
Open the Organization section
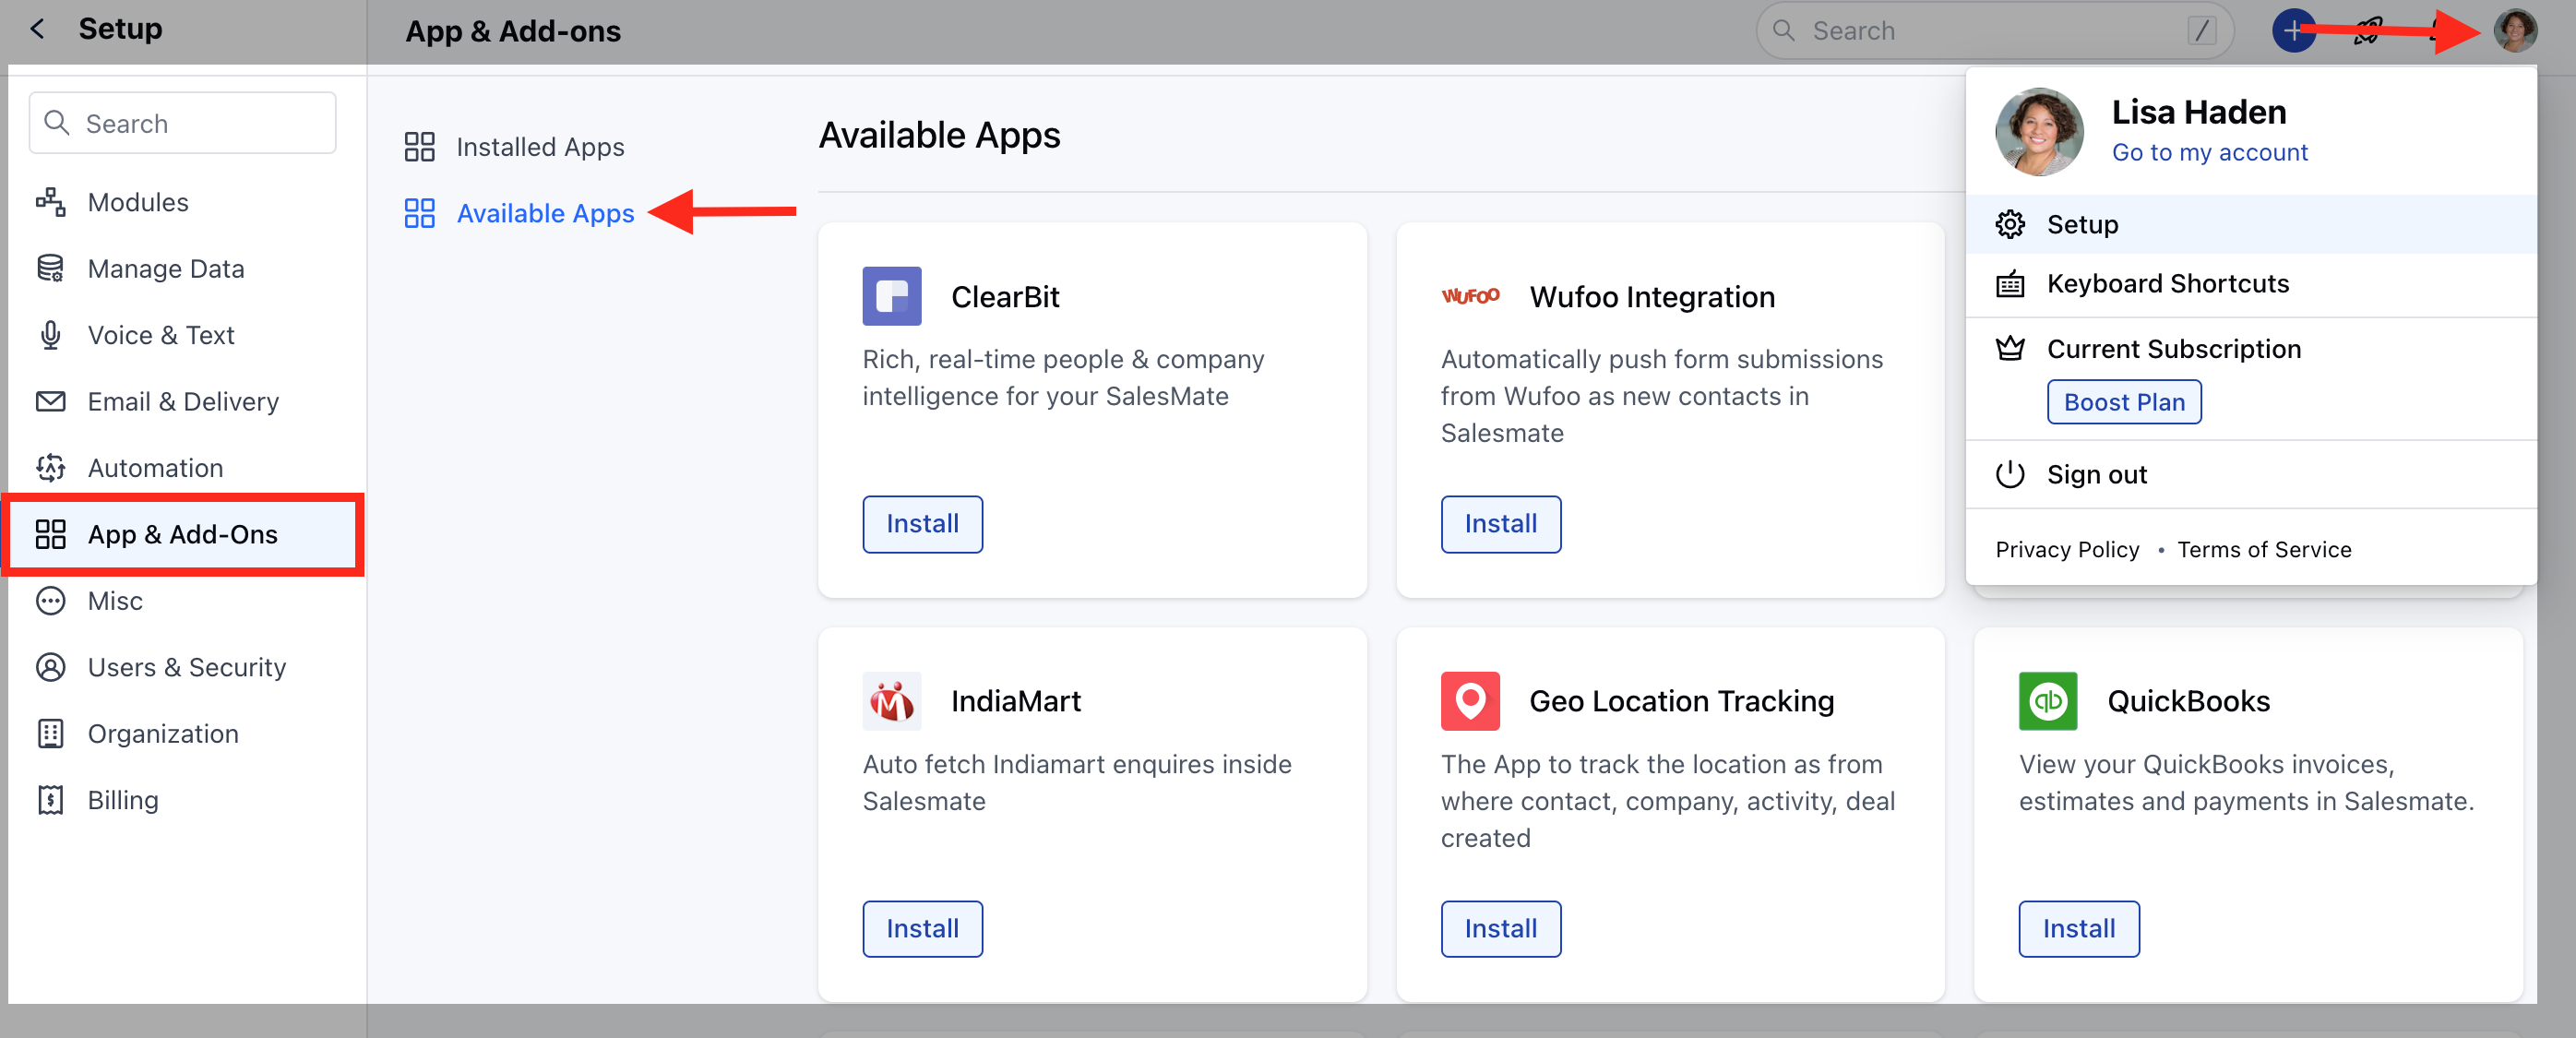(162, 733)
